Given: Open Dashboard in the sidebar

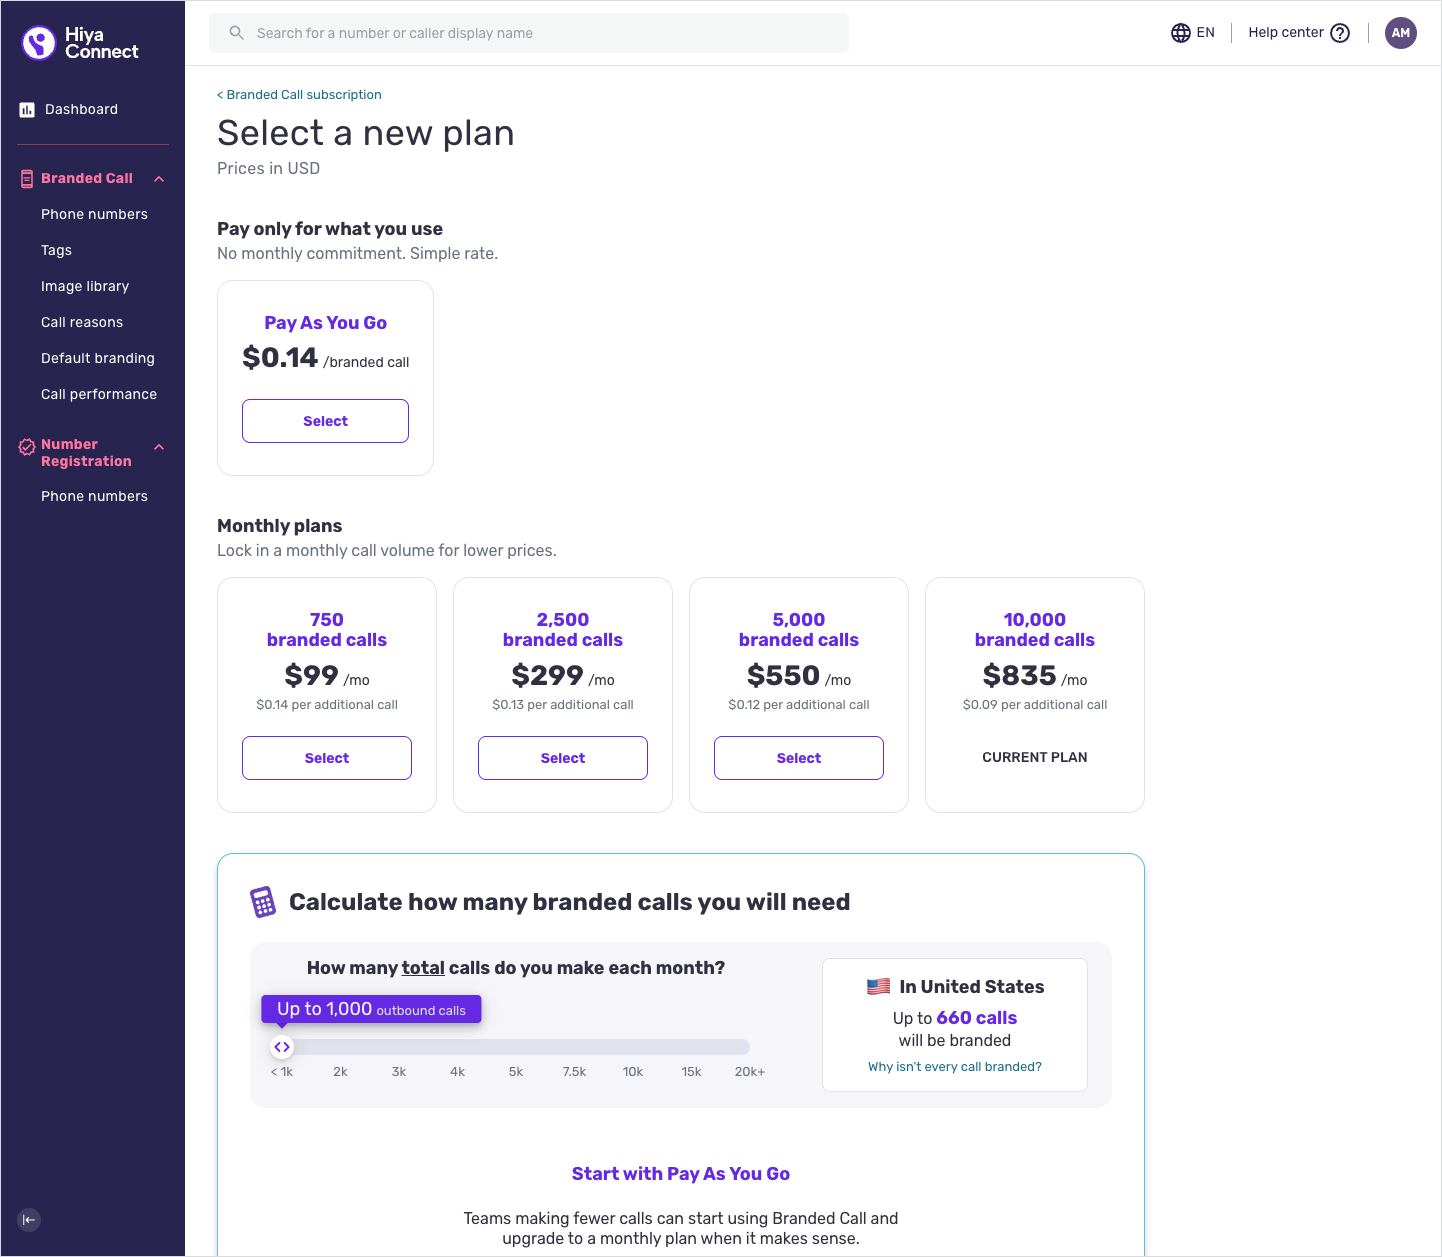Looking at the screenshot, I should click(81, 110).
